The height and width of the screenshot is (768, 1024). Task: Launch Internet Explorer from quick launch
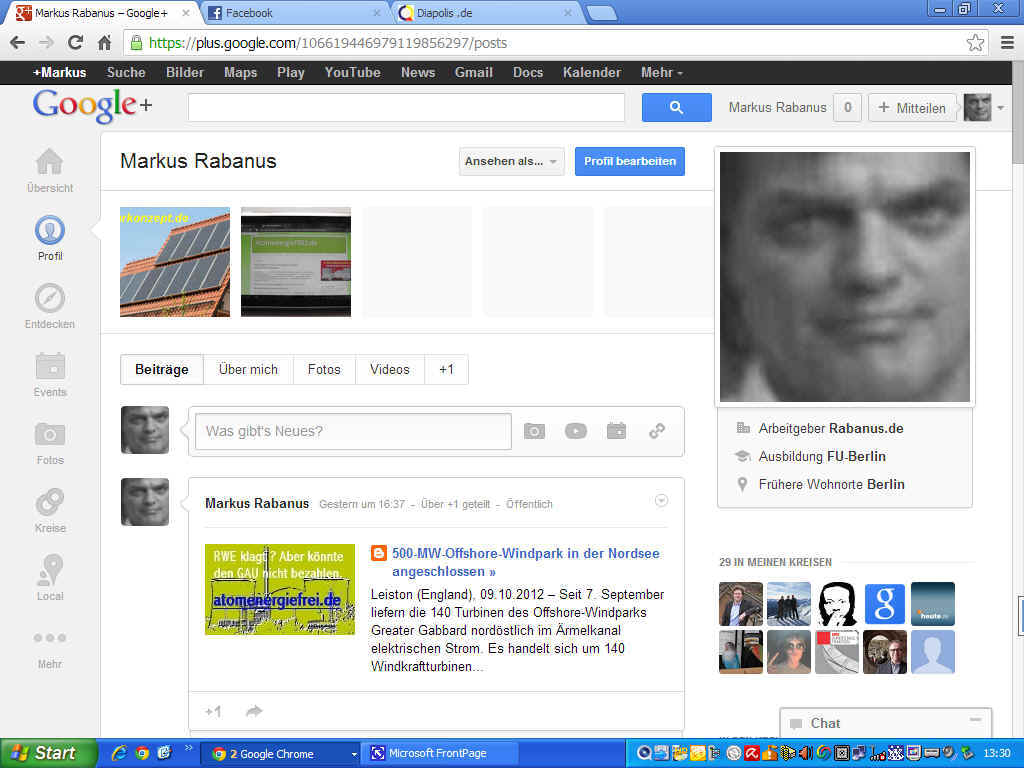click(119, 753)
